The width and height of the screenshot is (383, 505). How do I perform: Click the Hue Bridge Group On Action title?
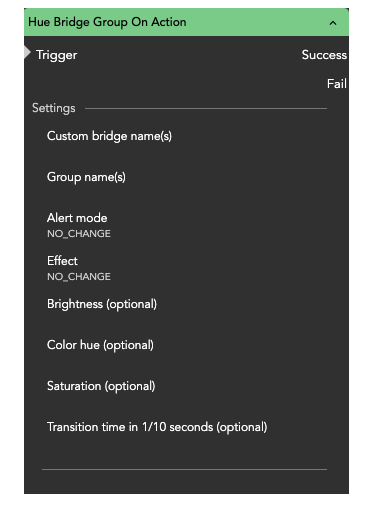(x=107, y=22)
